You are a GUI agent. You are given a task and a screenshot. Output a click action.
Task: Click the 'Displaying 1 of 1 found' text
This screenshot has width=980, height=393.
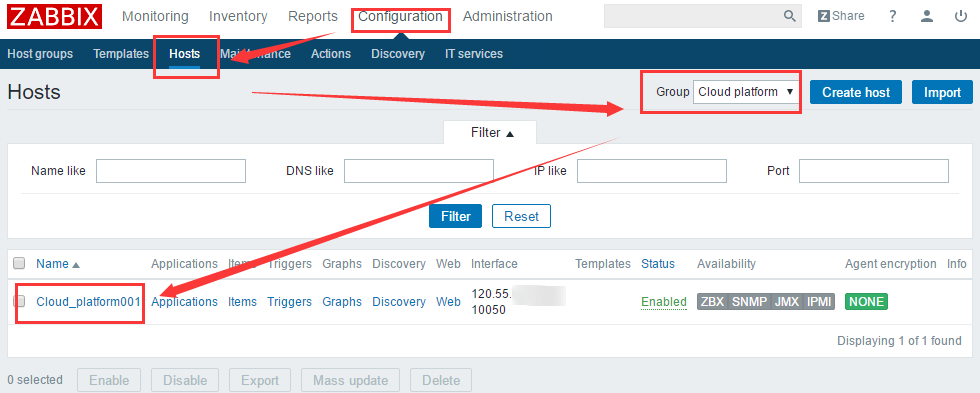pyautogui.click(x=899, y=341)
